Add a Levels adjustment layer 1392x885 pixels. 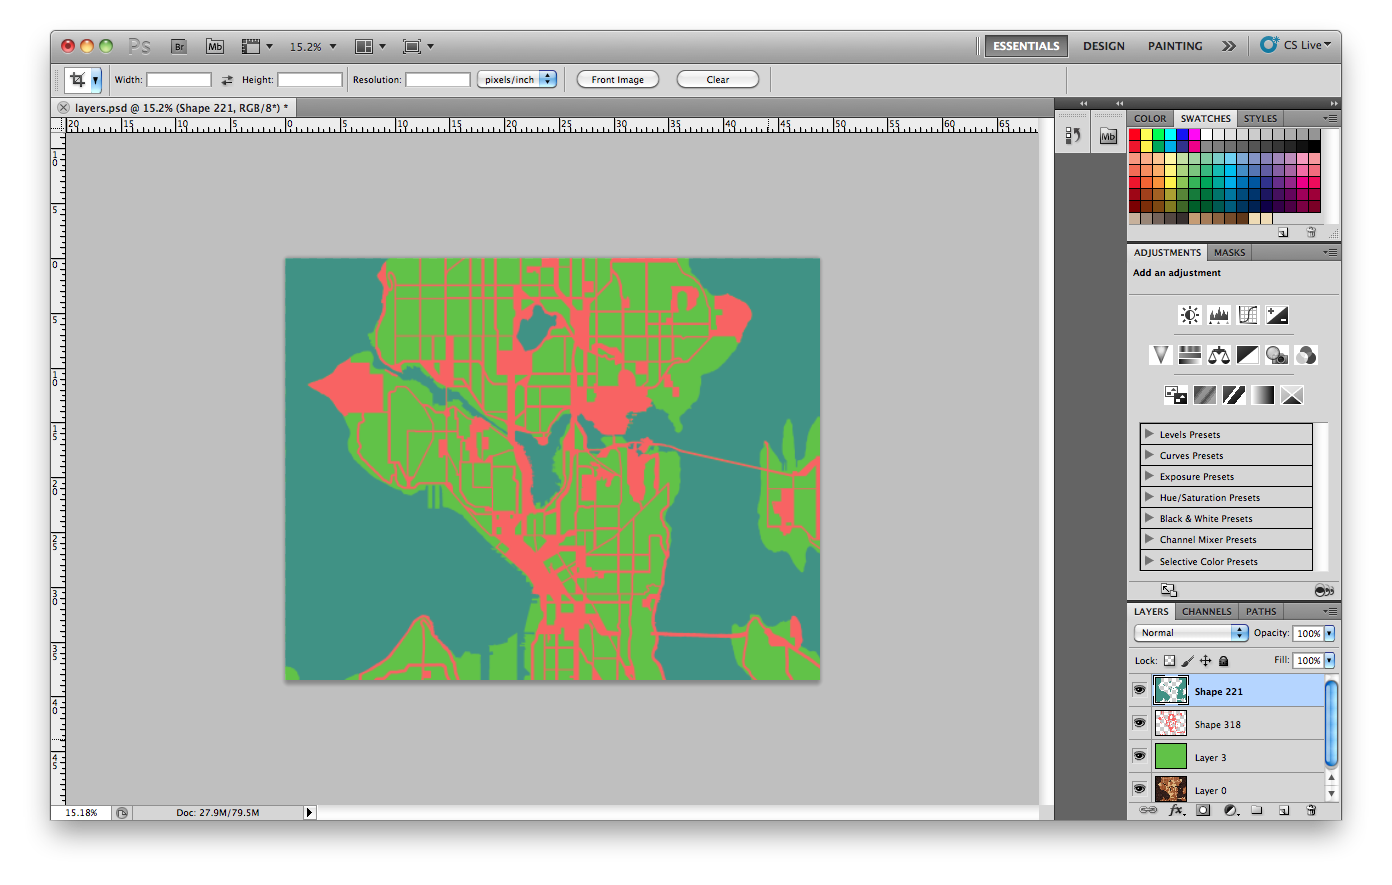point(1218,315)
